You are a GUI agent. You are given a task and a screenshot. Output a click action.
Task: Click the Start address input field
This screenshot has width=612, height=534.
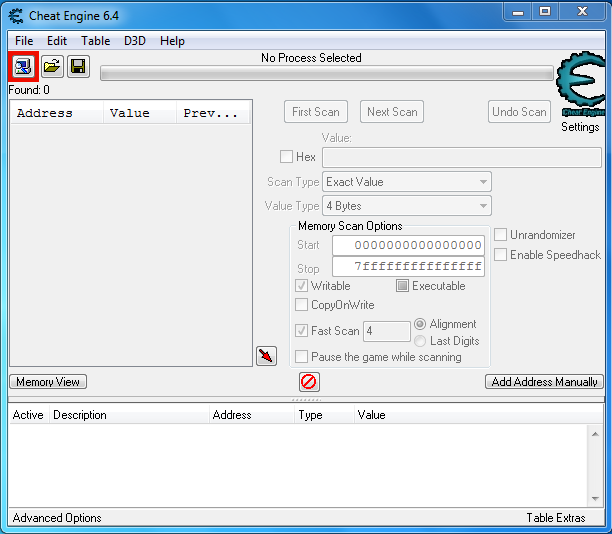click(408, 246)
